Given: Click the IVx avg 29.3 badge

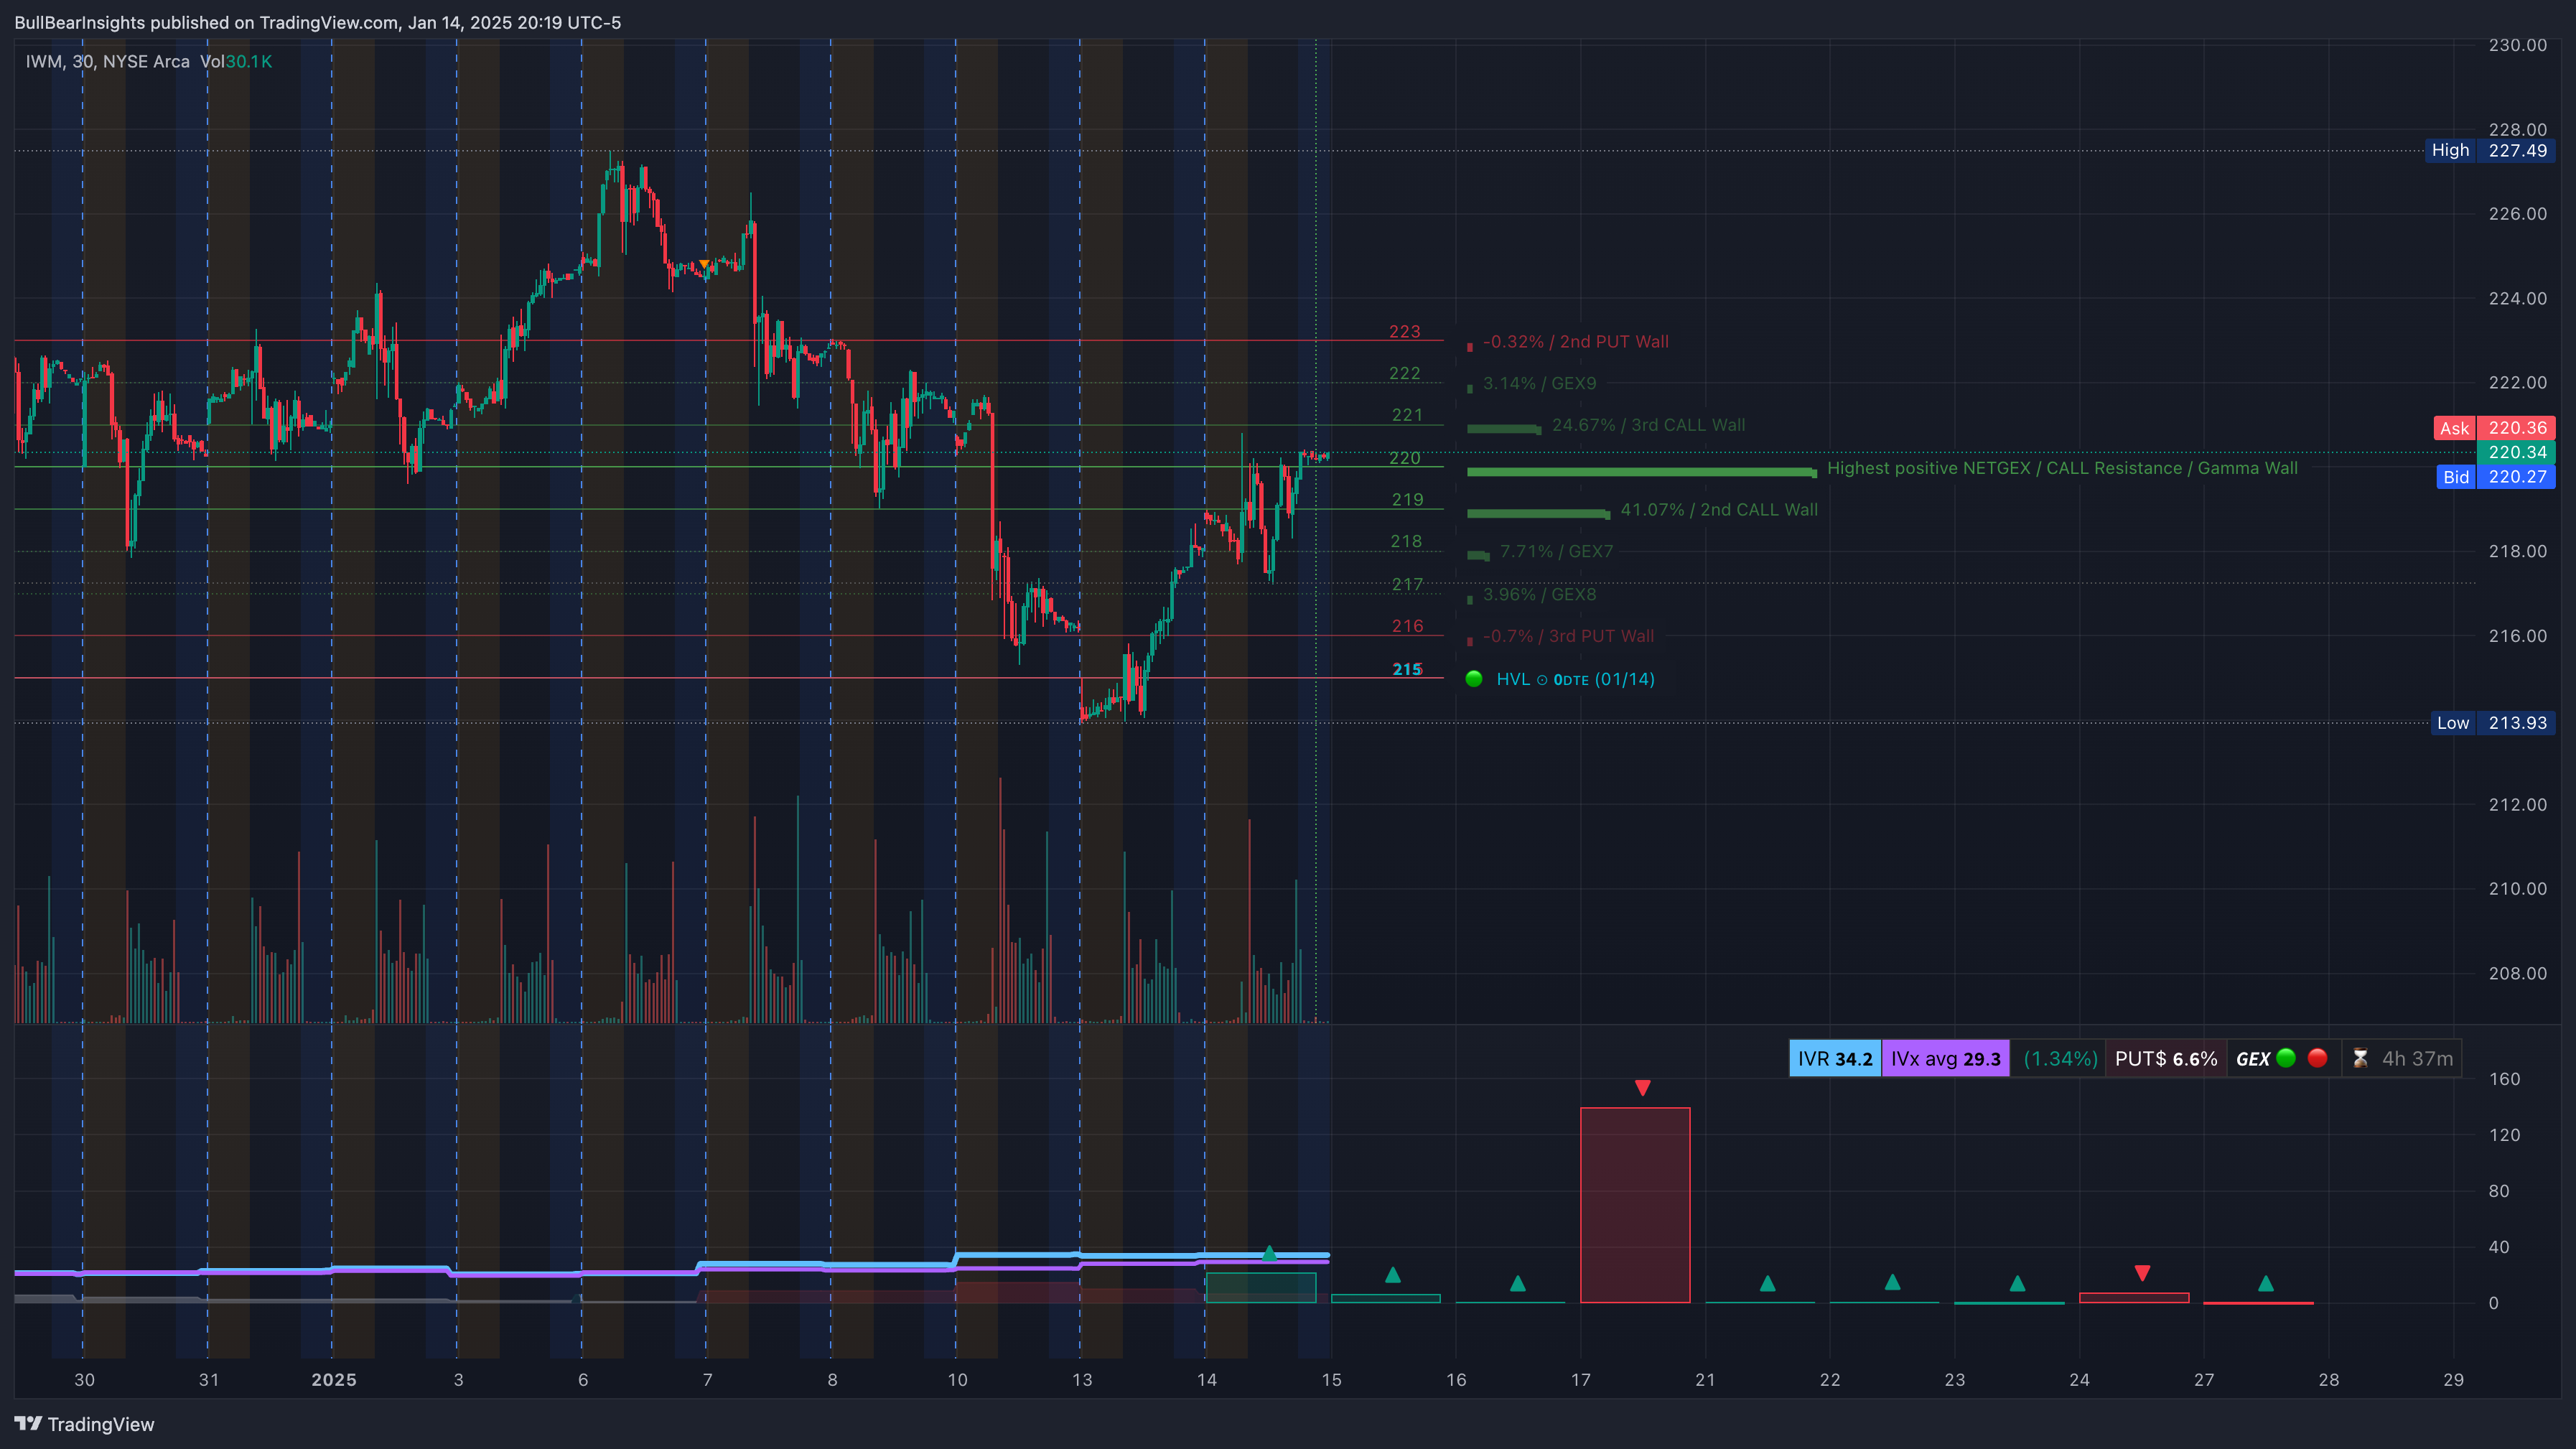Looking at the screenshot, I should (x=1946, y=1059).
